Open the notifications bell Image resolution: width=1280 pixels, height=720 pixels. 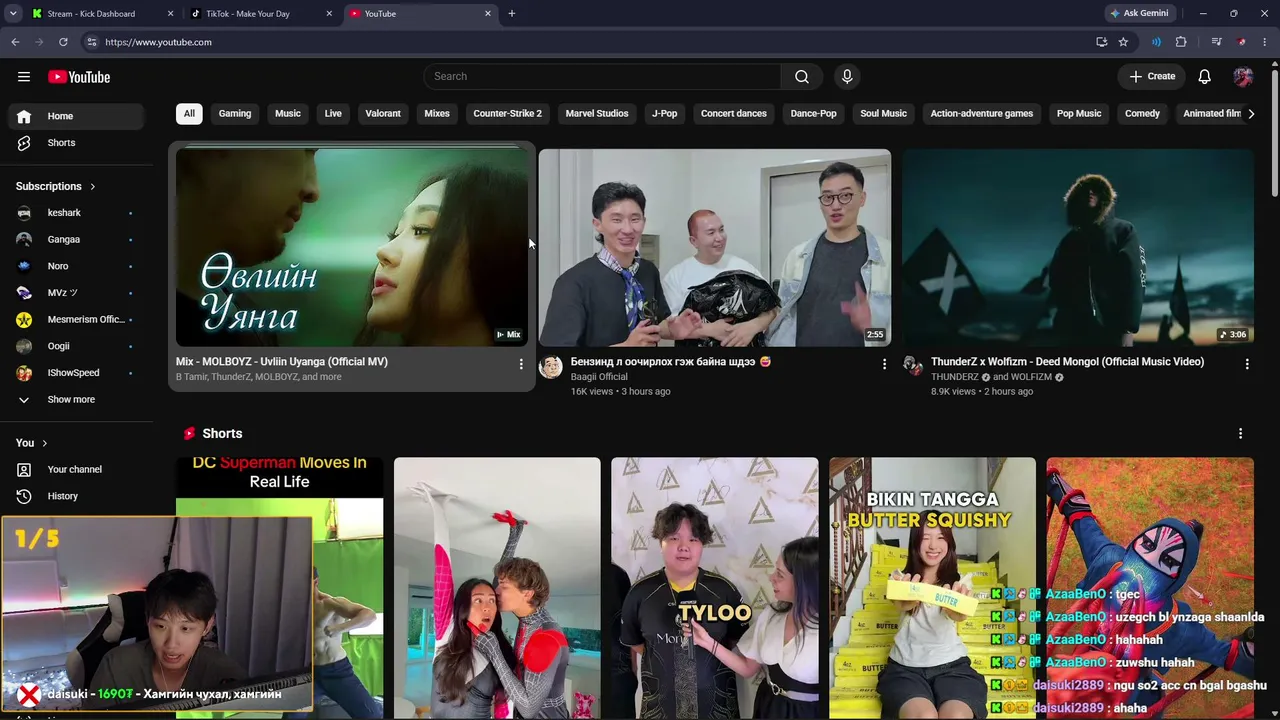click(1205, 77)
